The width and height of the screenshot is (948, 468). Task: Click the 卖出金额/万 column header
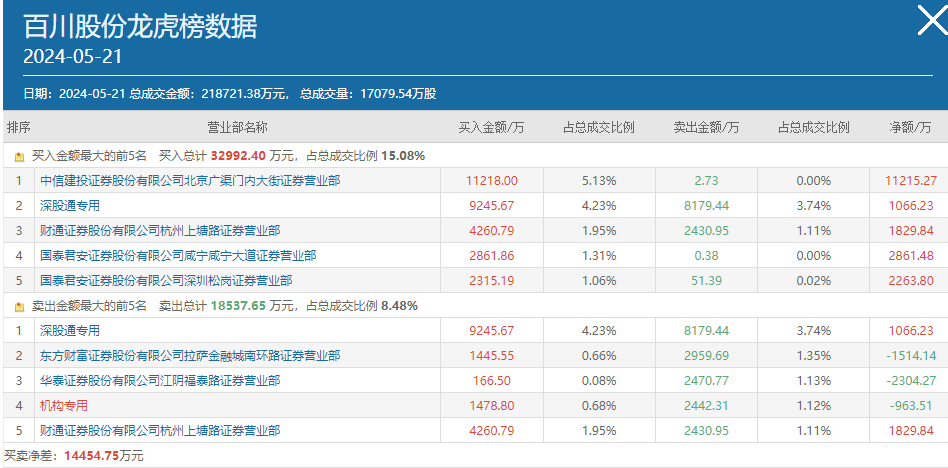(x=706, y=128)
